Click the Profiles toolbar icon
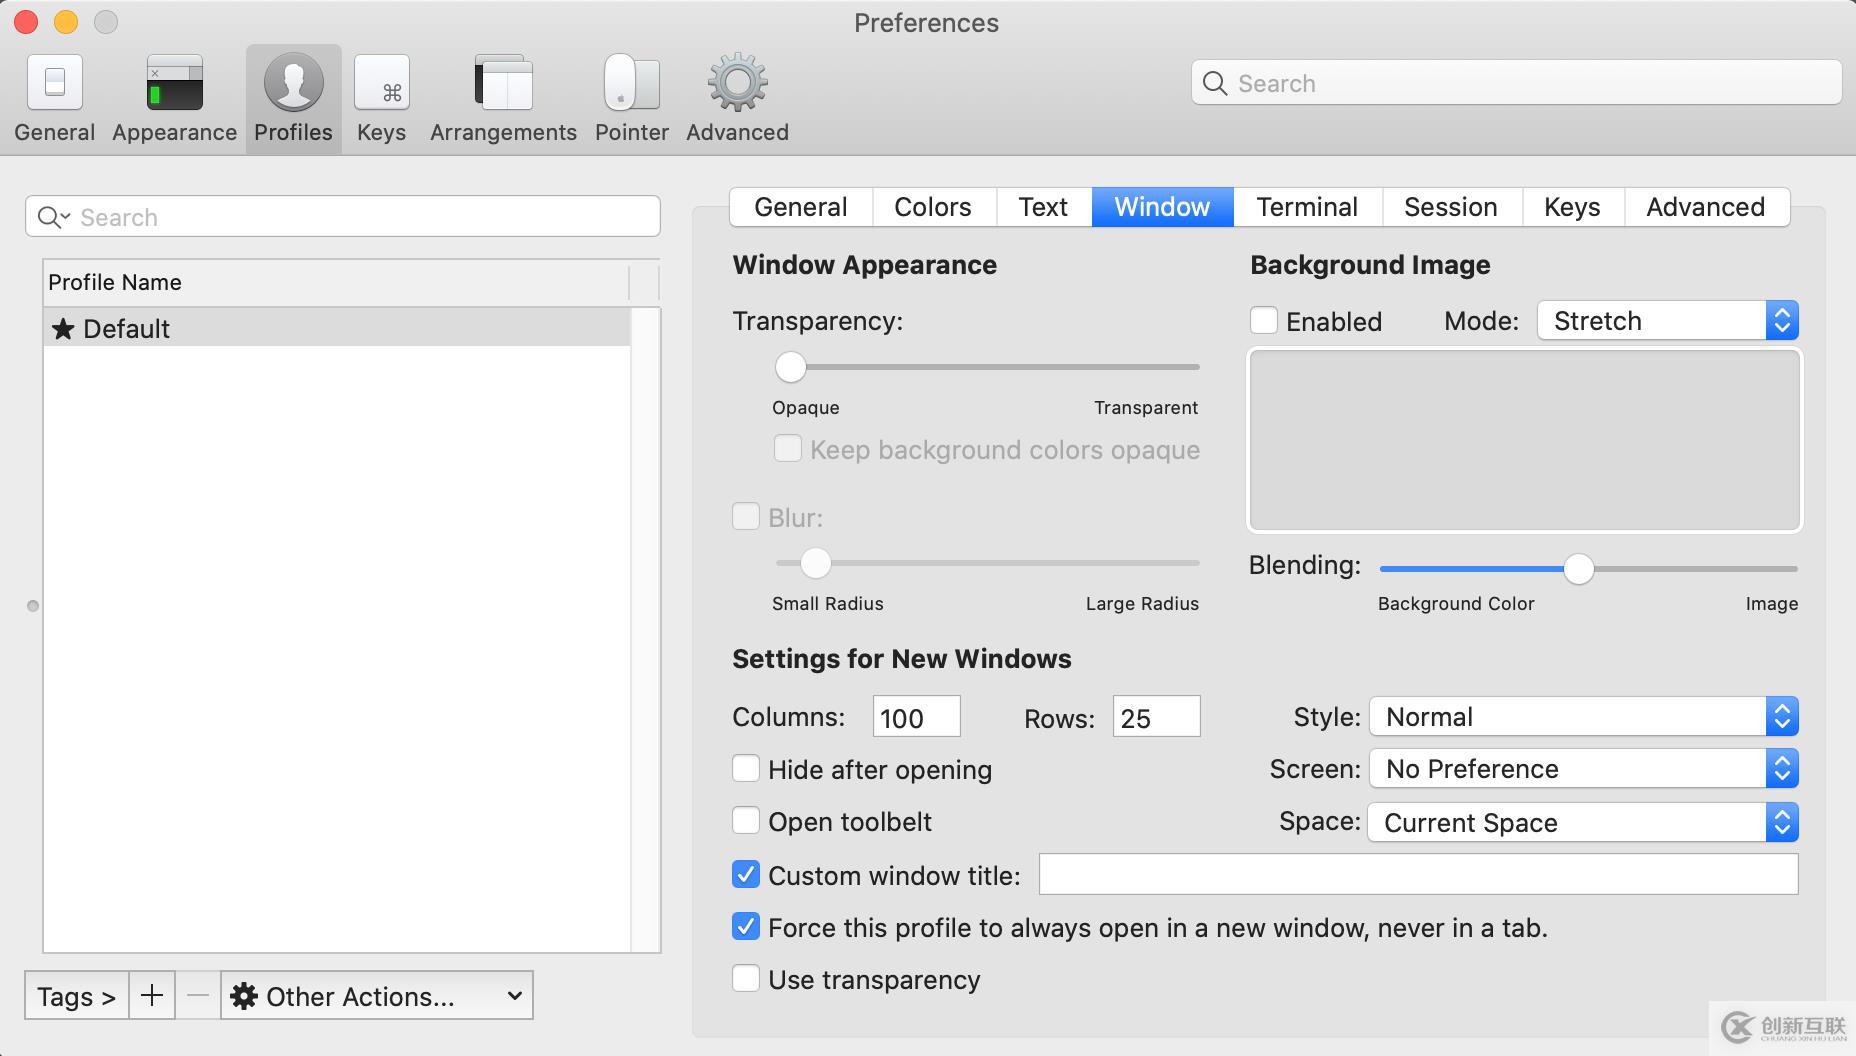This screenshot has width=1856, height=1056. click(x=292, y=95)
